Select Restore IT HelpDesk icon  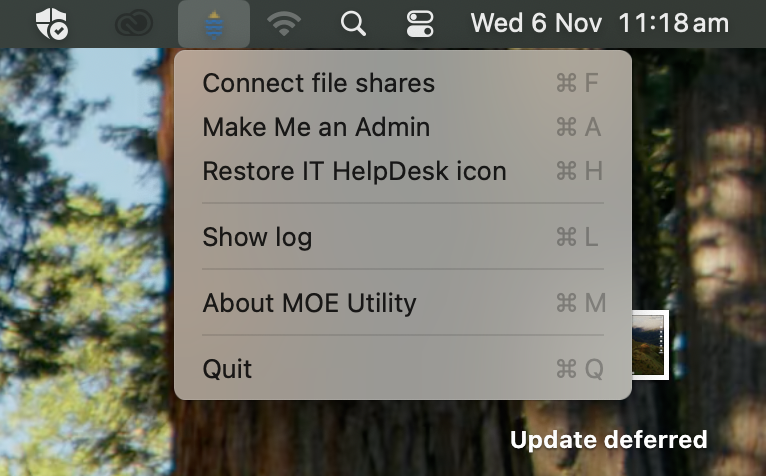354,171
